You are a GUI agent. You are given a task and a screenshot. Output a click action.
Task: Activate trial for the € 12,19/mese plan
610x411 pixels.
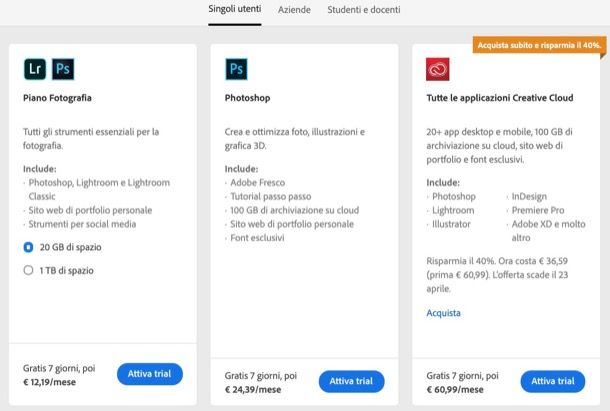coord(150,374)
